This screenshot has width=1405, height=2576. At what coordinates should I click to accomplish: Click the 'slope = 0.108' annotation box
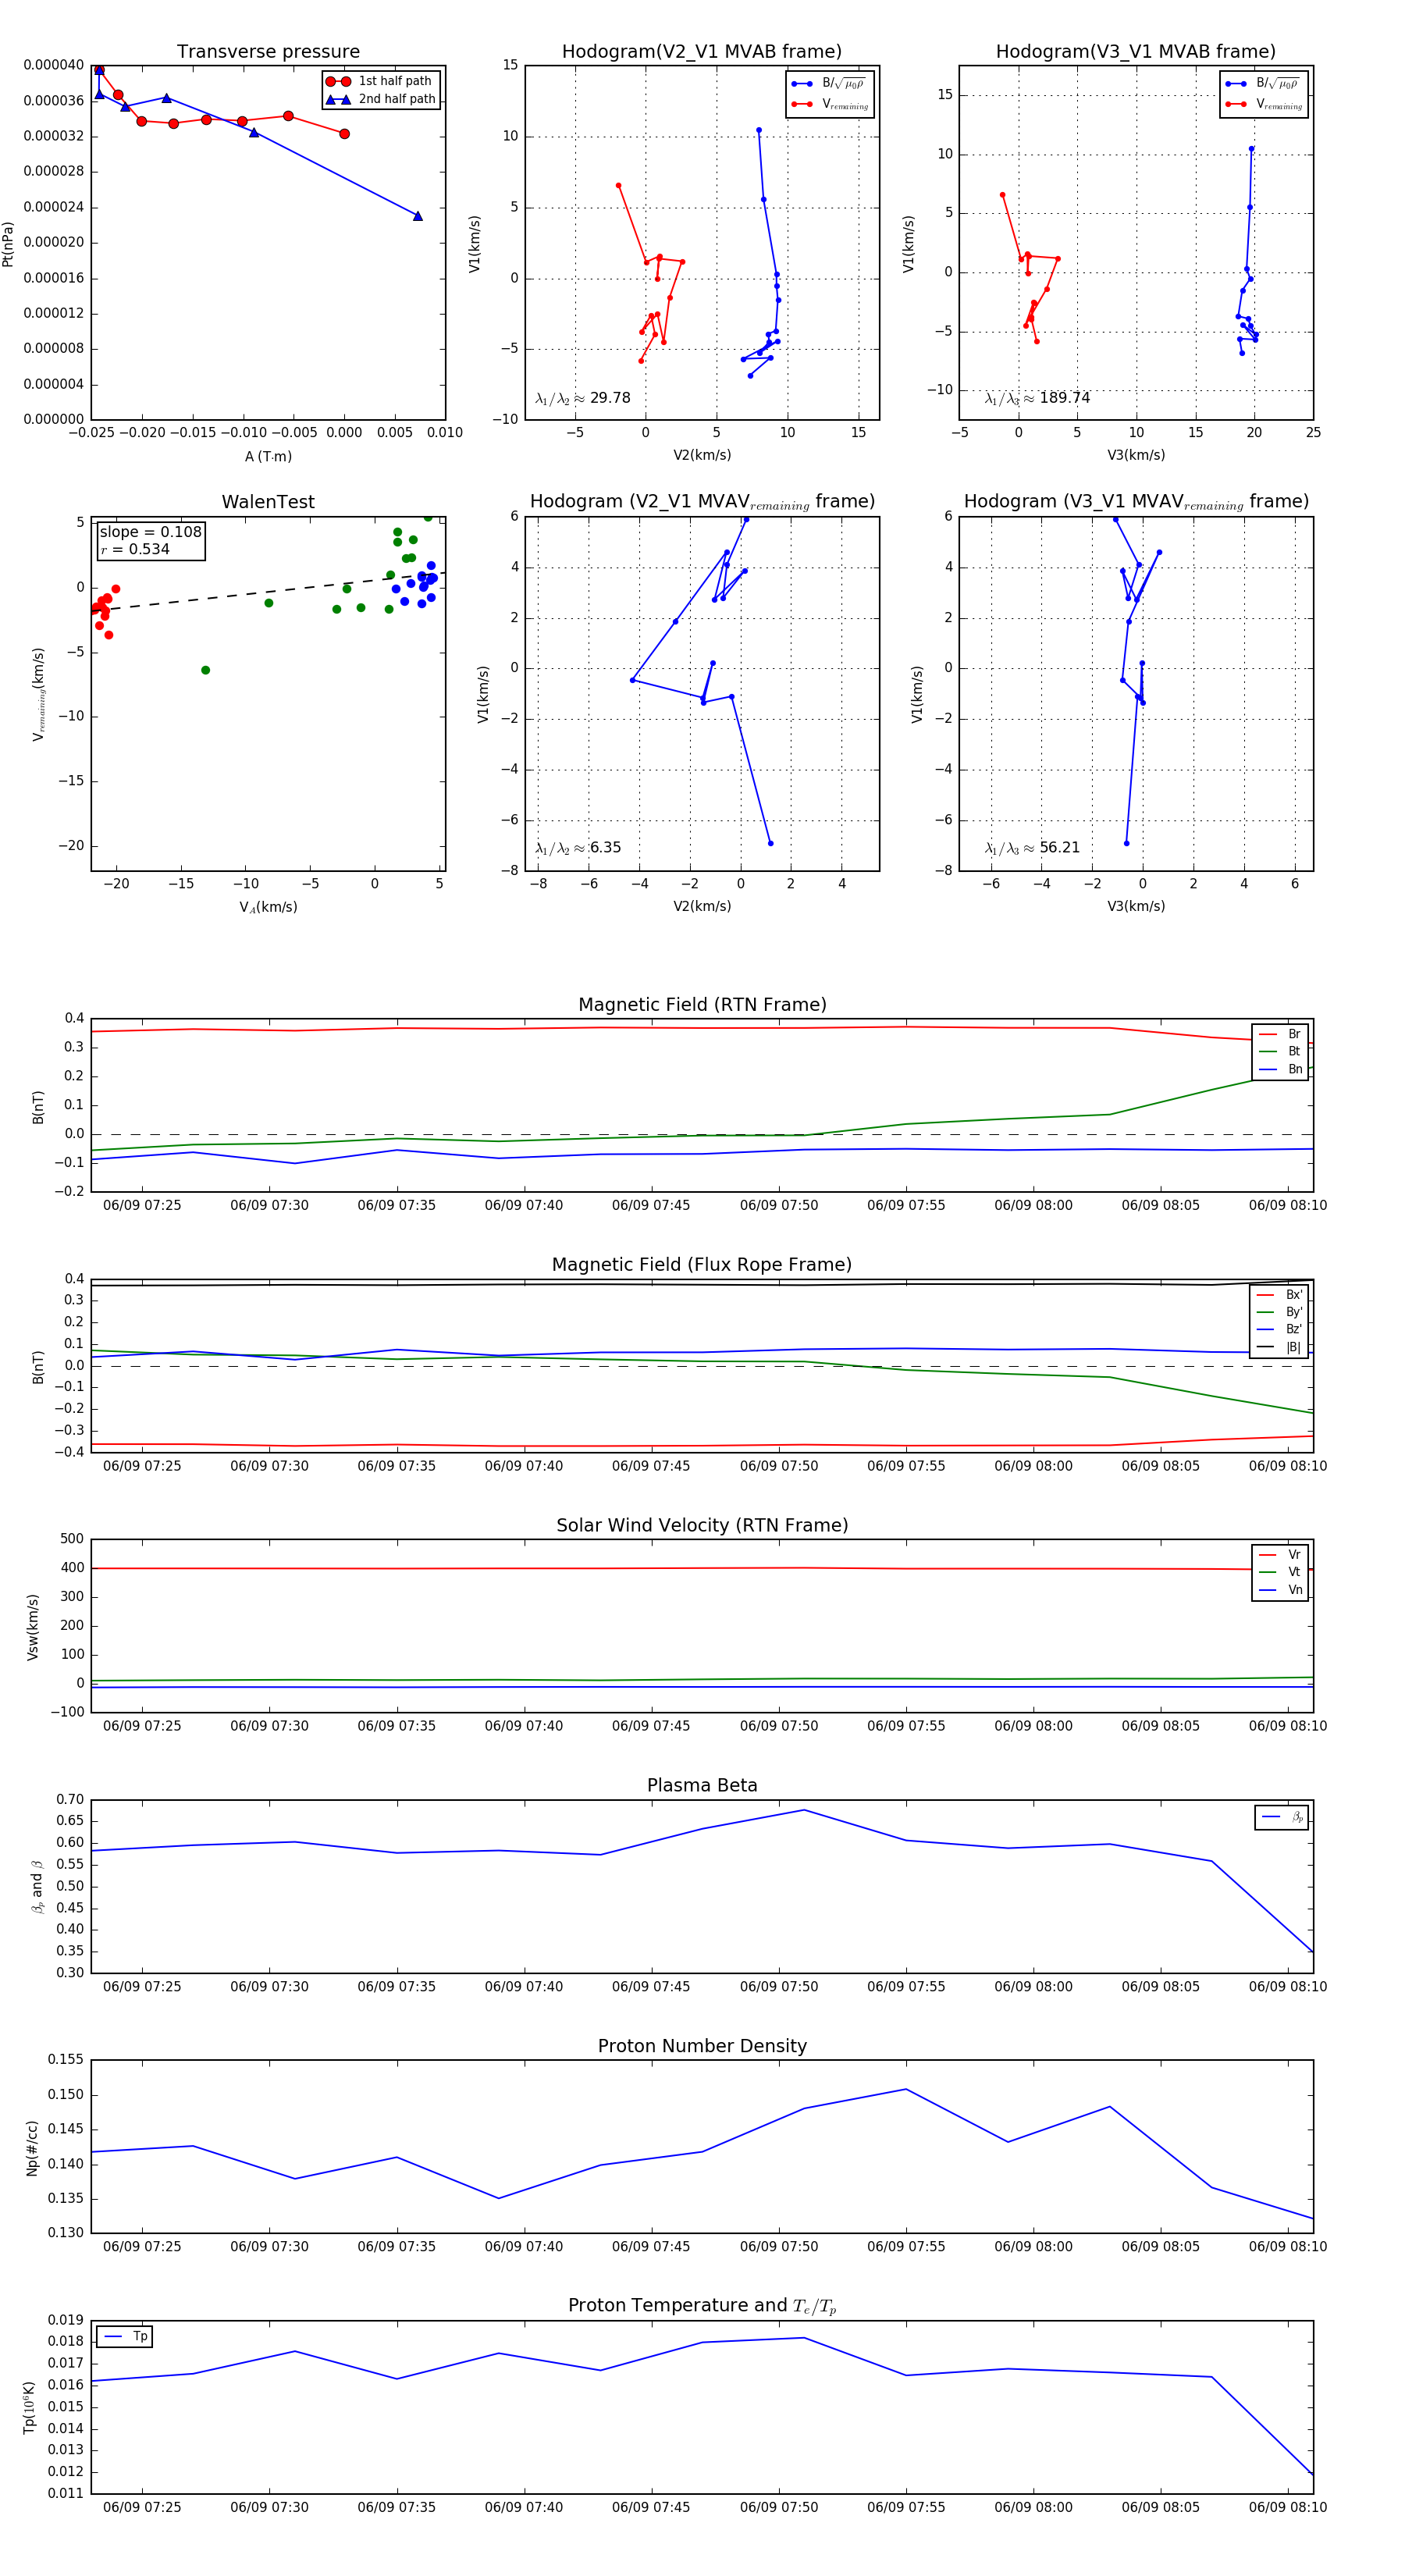coord(150,540)
